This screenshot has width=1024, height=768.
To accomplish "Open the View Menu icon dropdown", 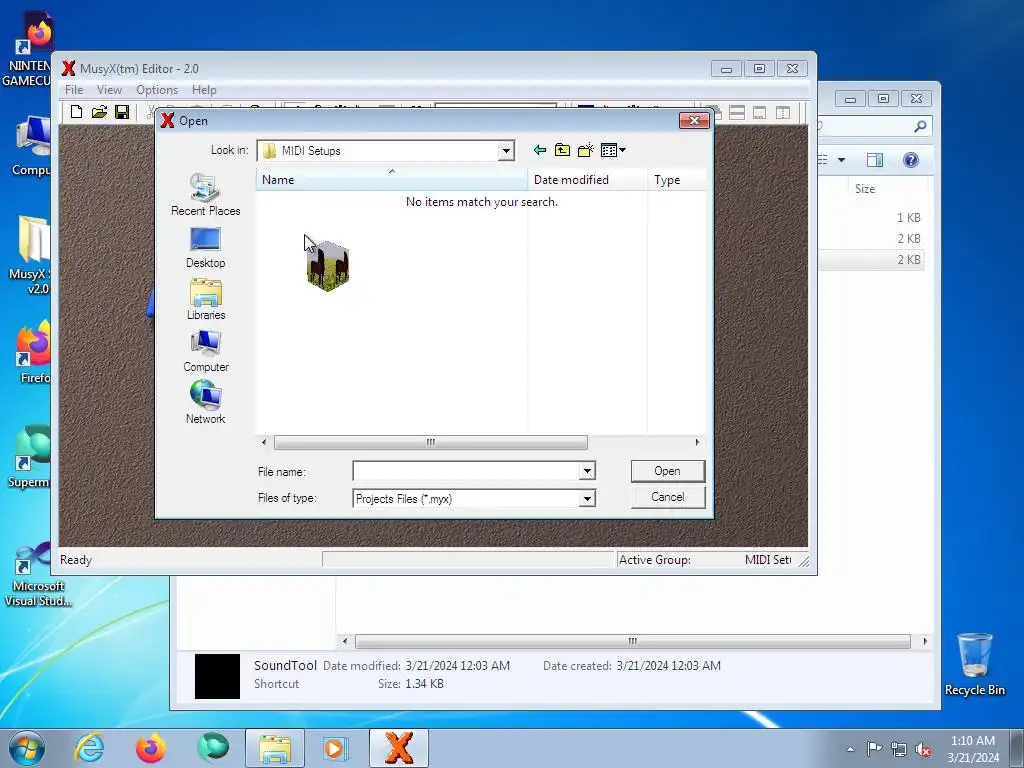I will [x=613, y=150].
